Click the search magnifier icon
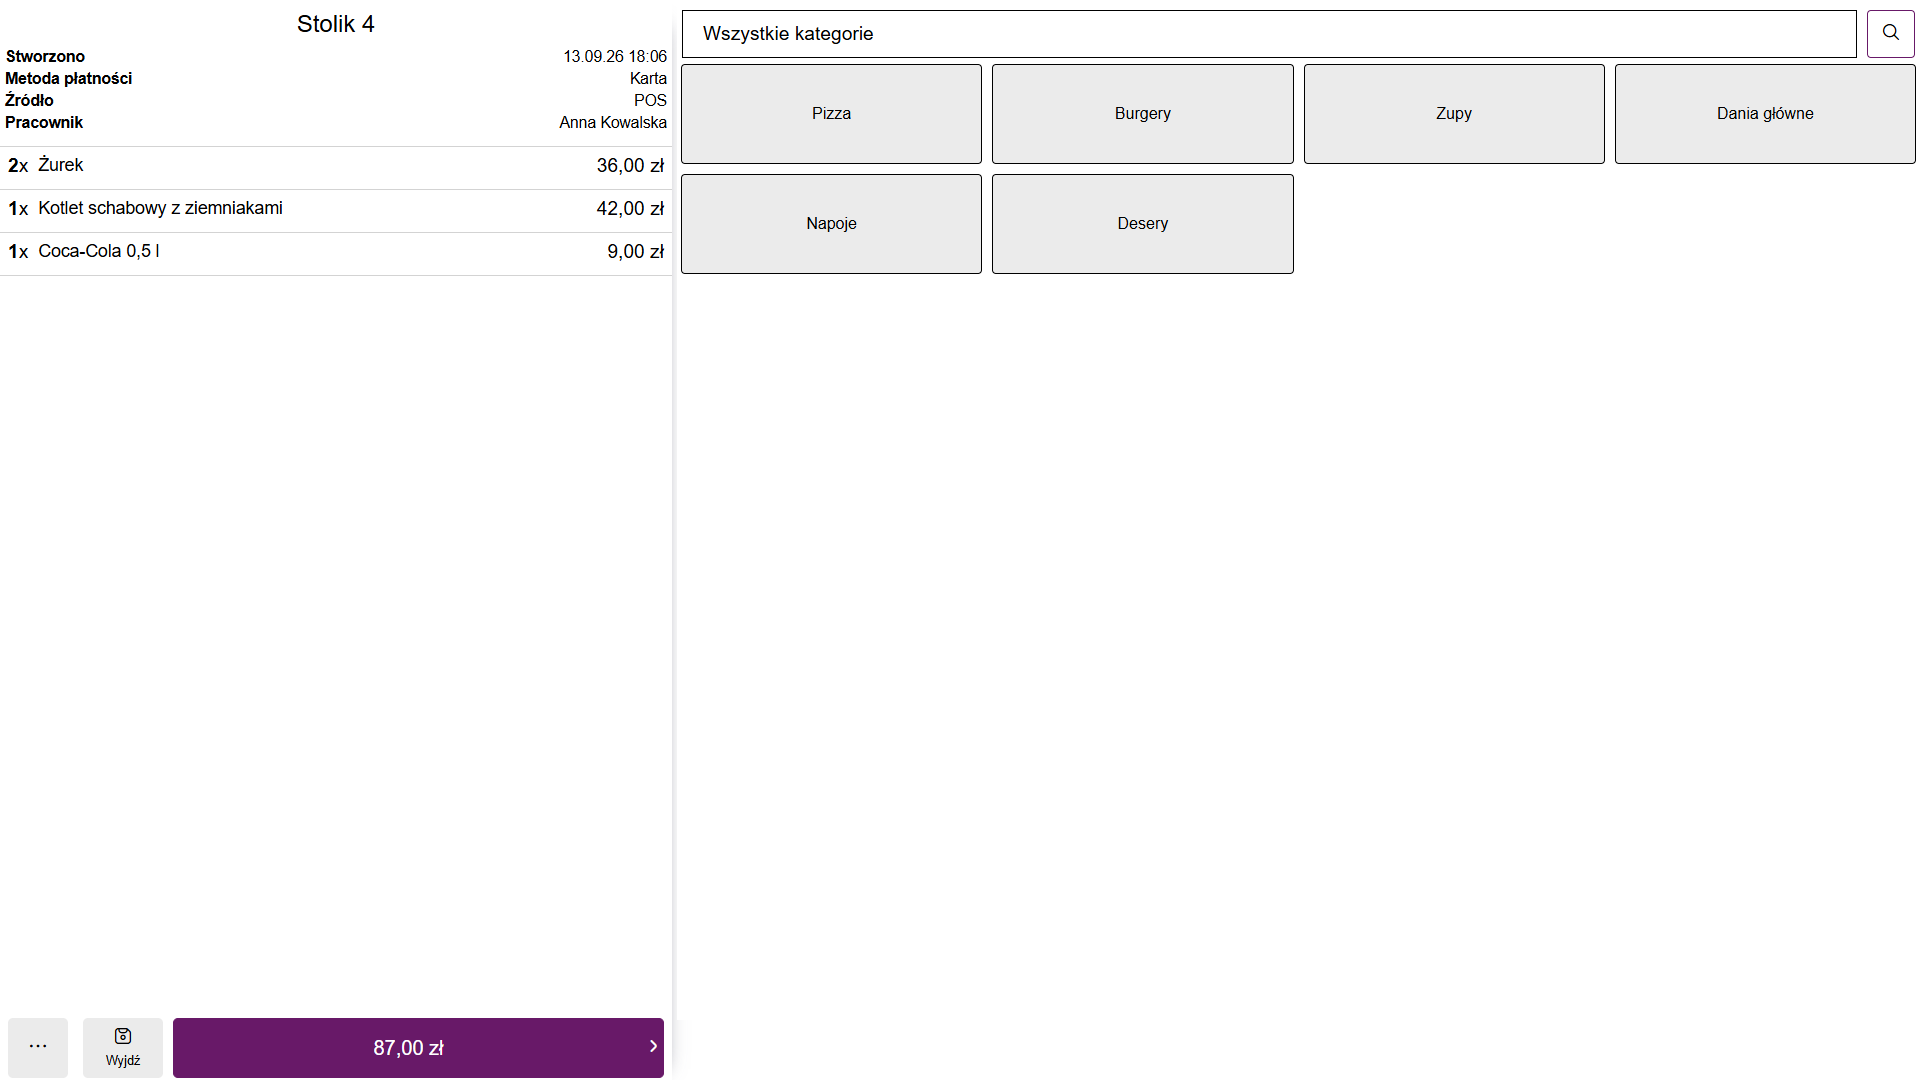 point(1890,34)
